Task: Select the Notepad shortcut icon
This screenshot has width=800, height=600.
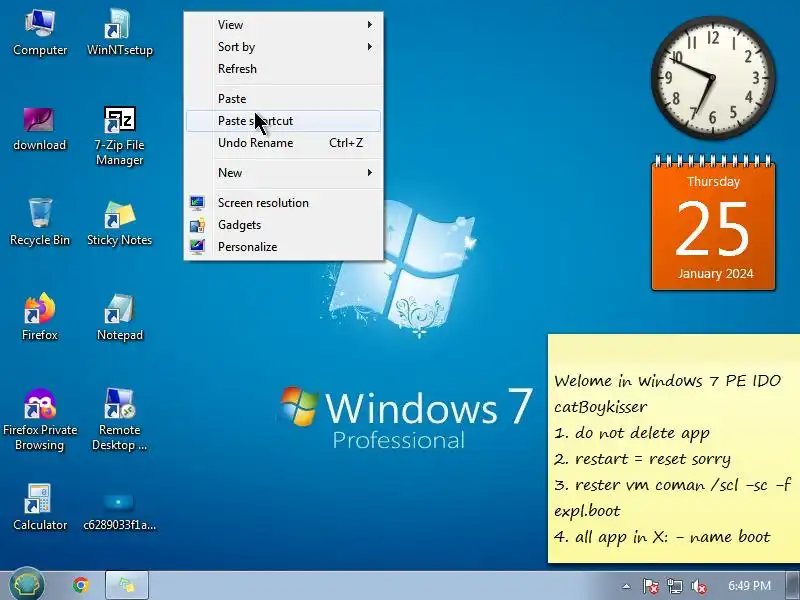Action: tap(119, 316)
